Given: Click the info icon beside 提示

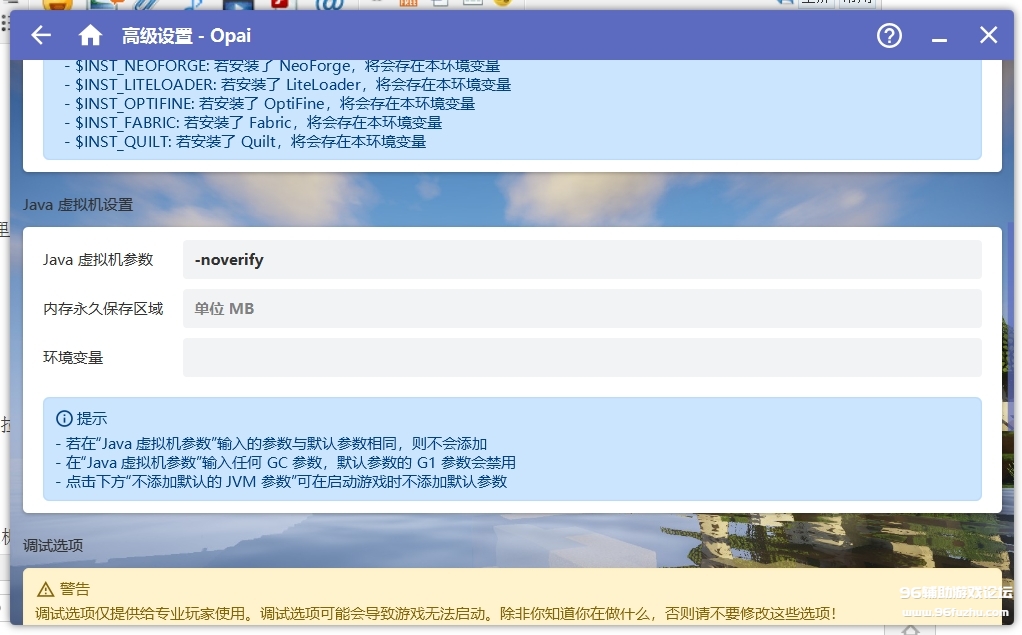Looking at the screenshot, I should (64, 419).
